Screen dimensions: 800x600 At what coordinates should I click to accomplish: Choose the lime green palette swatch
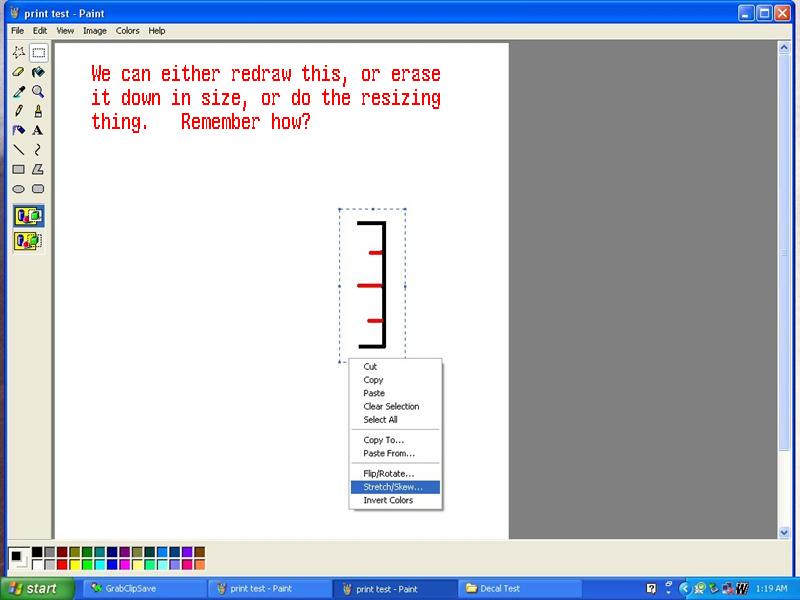(87, 564)
